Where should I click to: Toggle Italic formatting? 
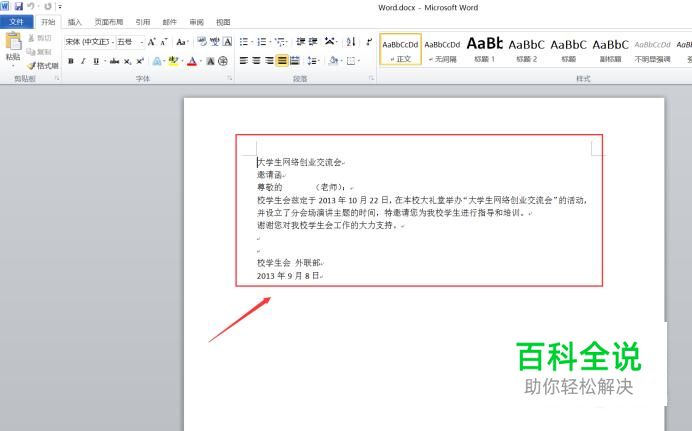(x=83, y=61)
